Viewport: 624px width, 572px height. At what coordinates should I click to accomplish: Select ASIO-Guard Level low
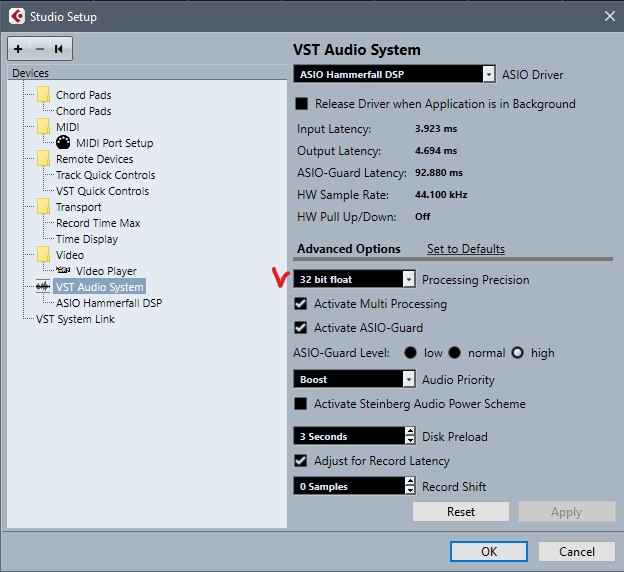410,353
